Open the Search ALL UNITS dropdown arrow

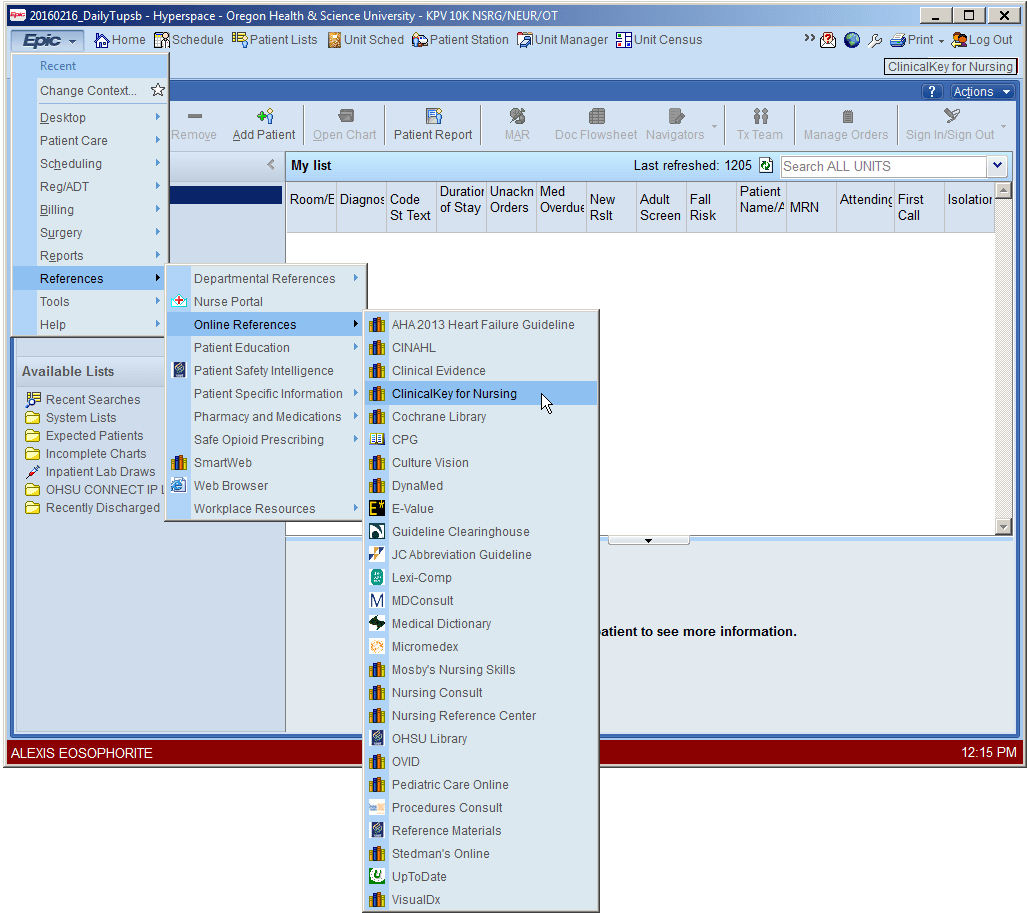click(x=997, y=166)
